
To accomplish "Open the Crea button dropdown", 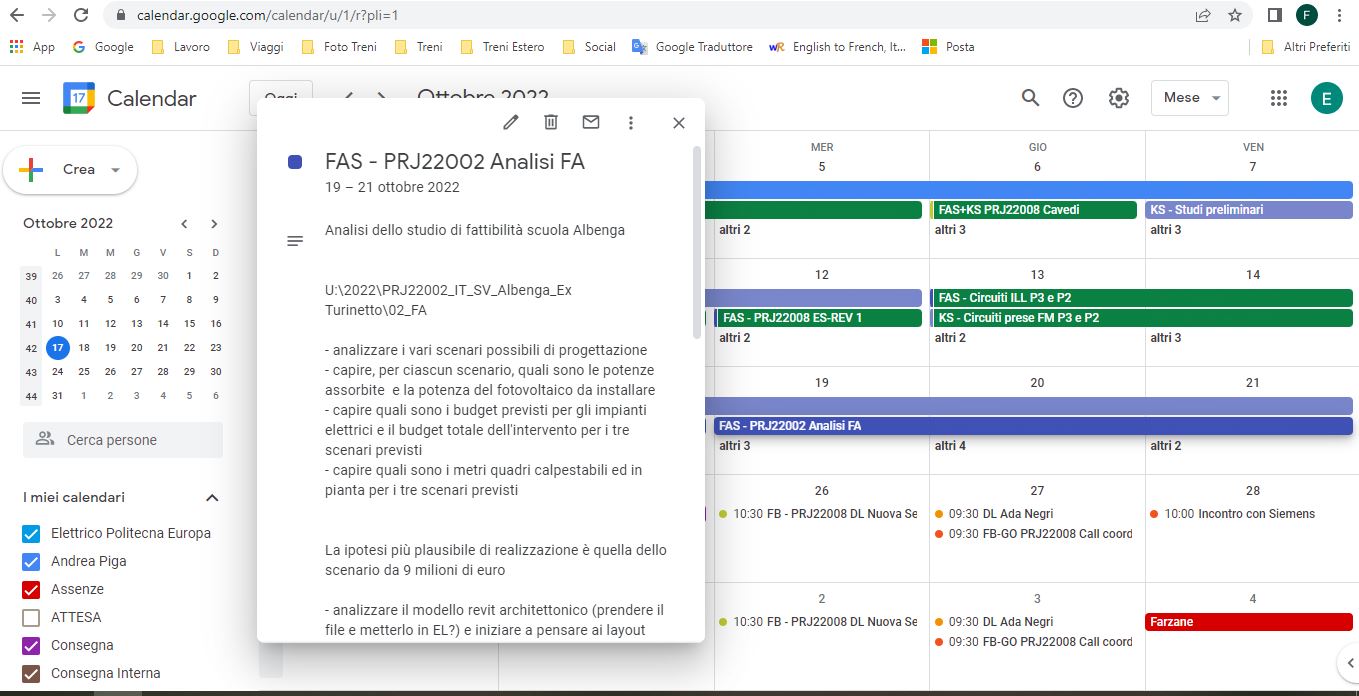I will (x=115, y=170).
